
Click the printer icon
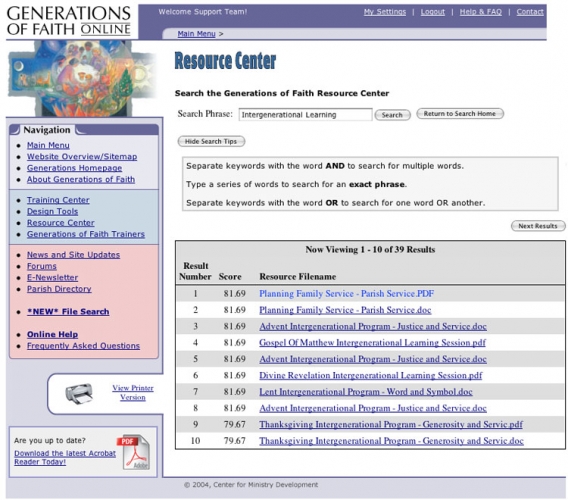tap(79, 393)
